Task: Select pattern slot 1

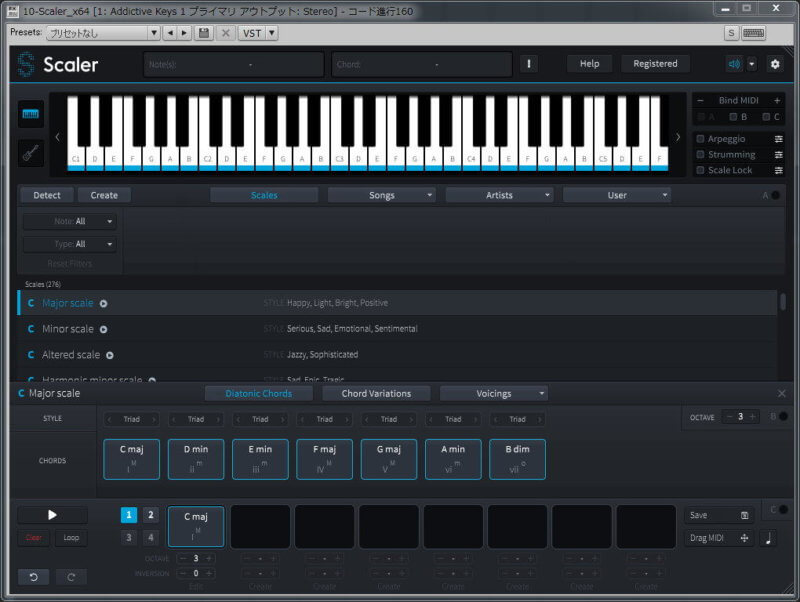Action: click(129, 515)
